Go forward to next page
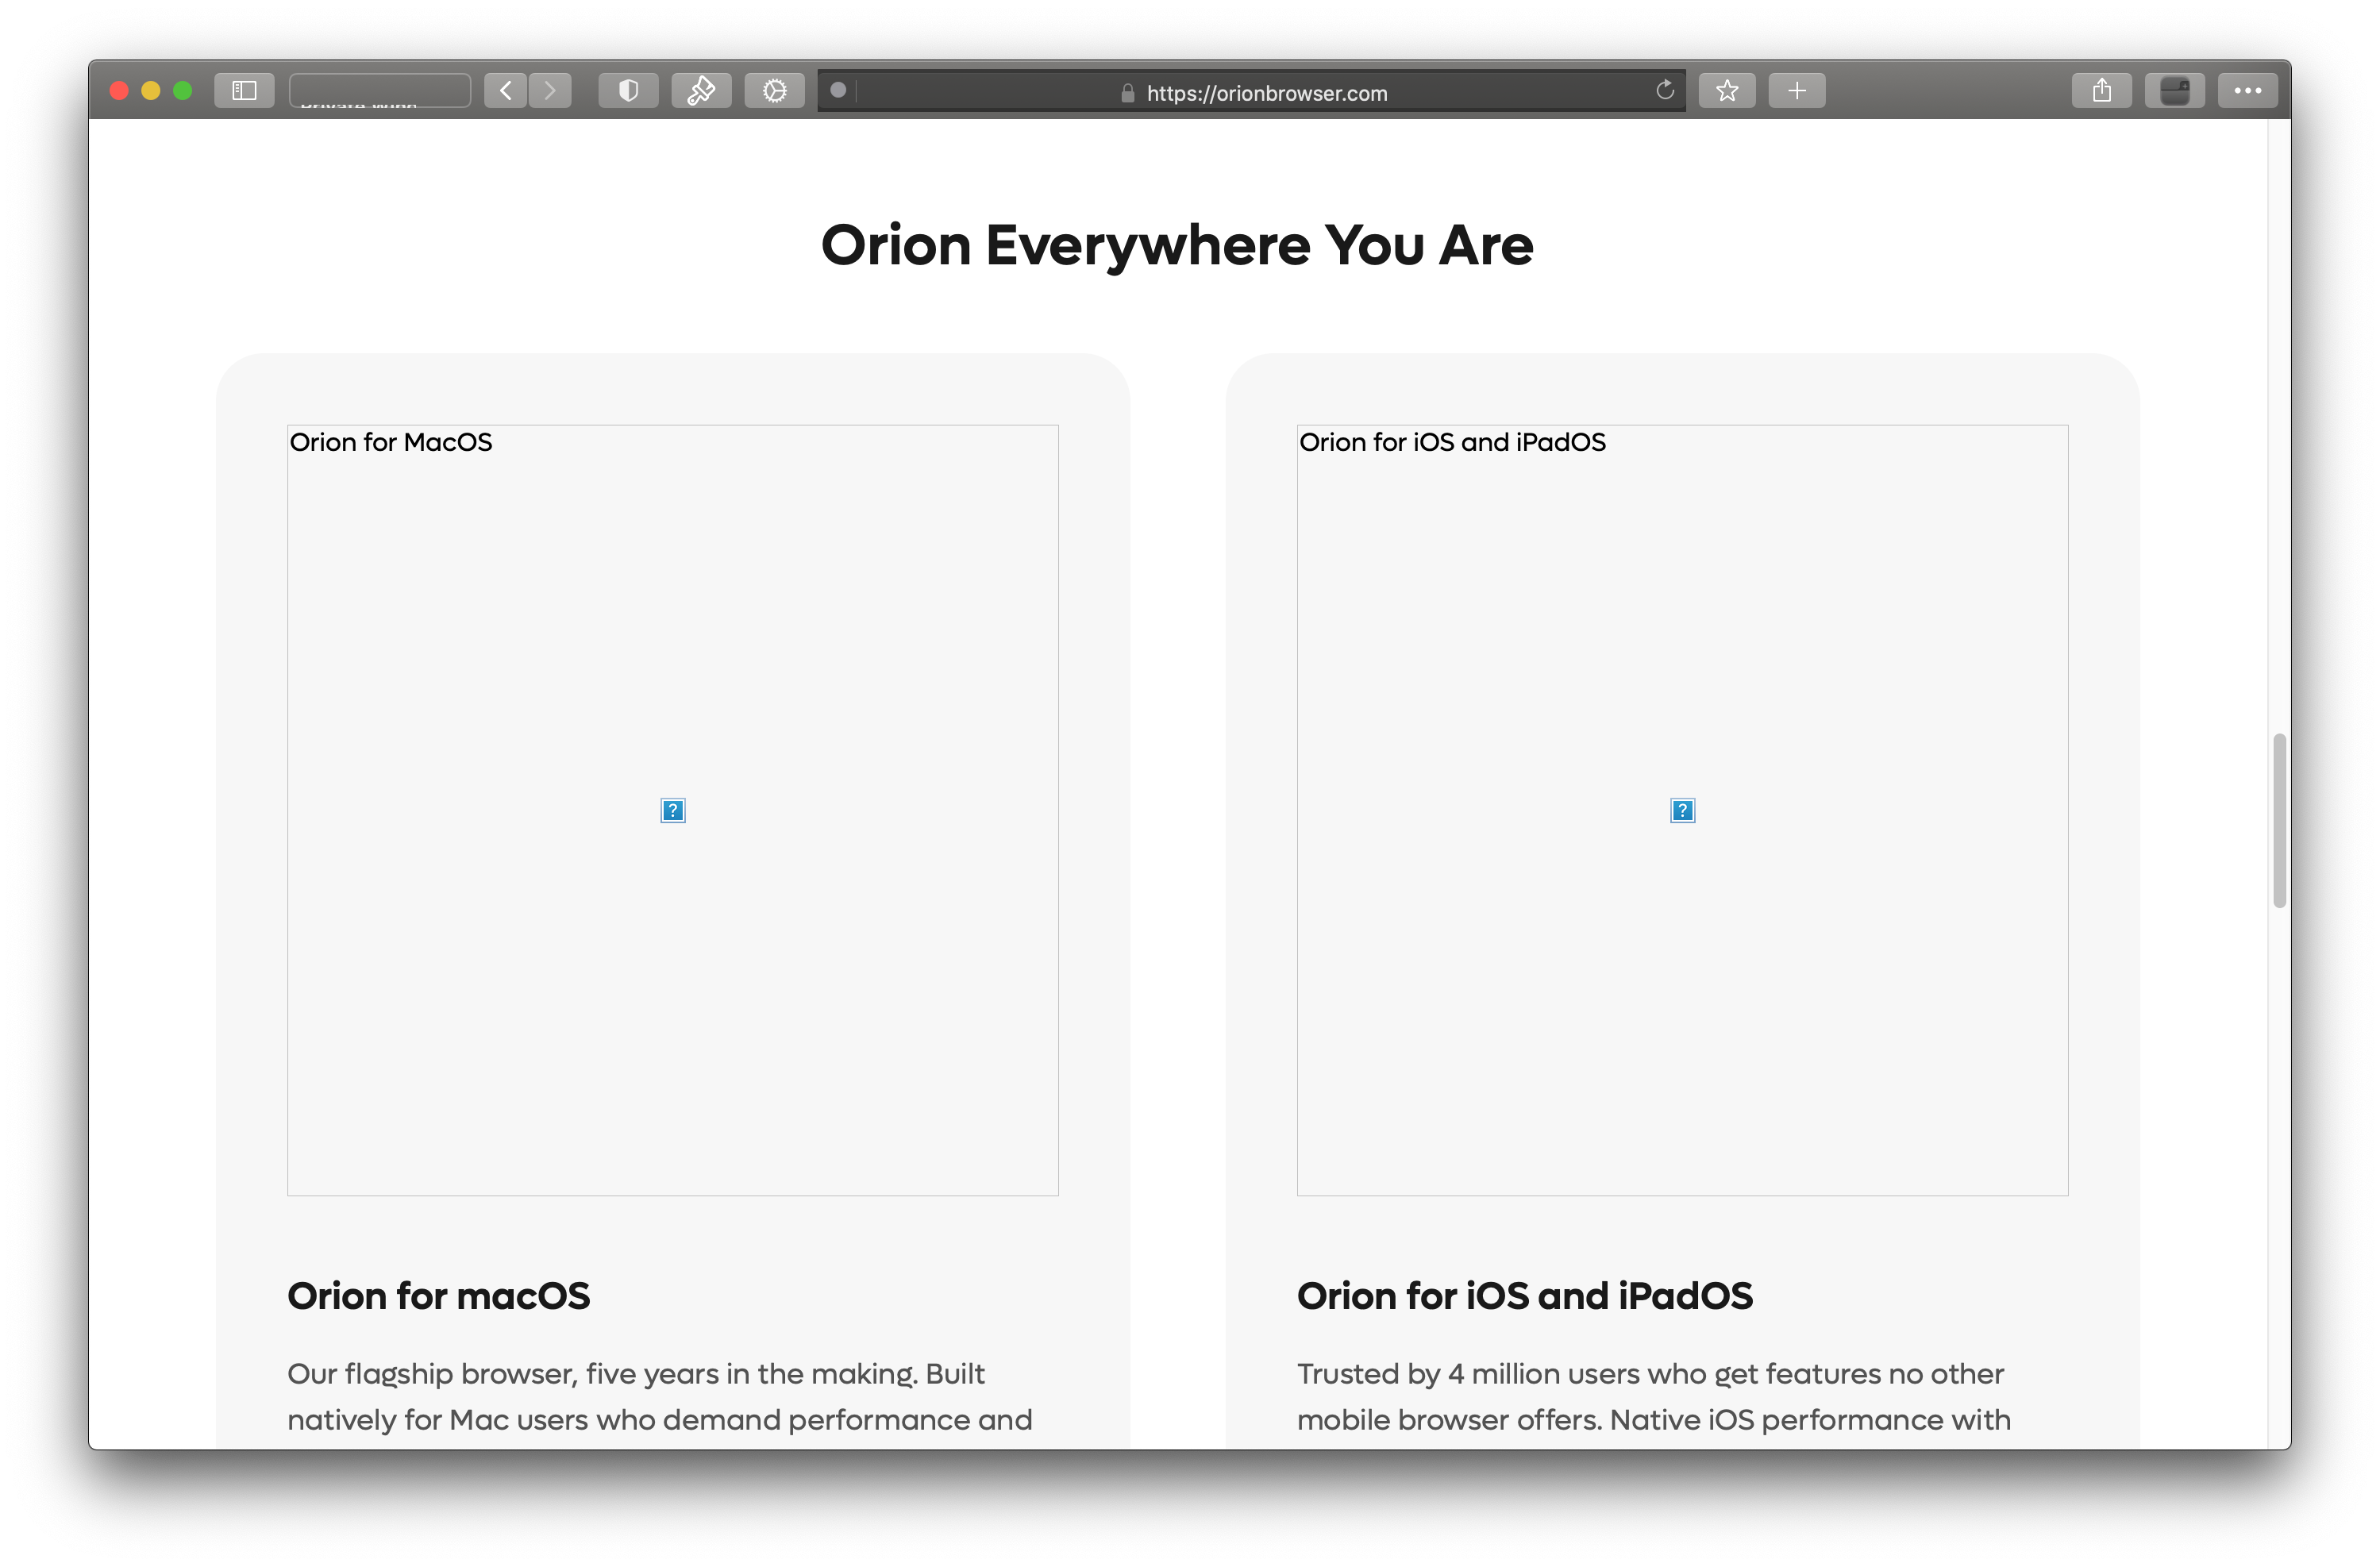The height and width of the screenshot is (1567, 2380). pyautogui.click(x=550, y=91)
